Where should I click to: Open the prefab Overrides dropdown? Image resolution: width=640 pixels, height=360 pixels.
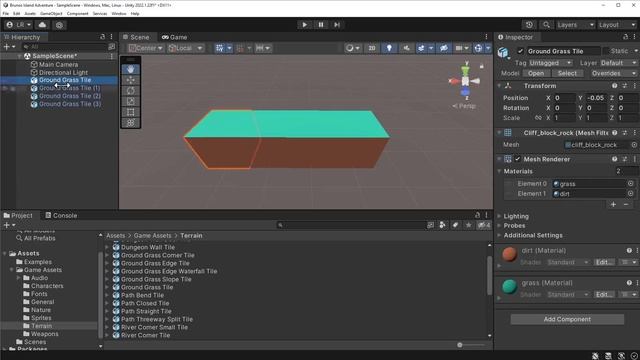[x=613, y=73]
